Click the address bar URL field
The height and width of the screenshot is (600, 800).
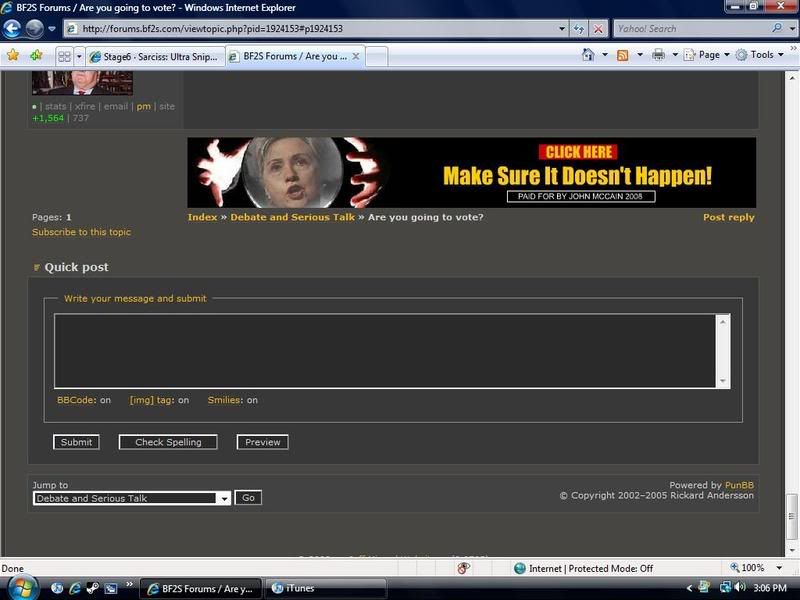309,29
